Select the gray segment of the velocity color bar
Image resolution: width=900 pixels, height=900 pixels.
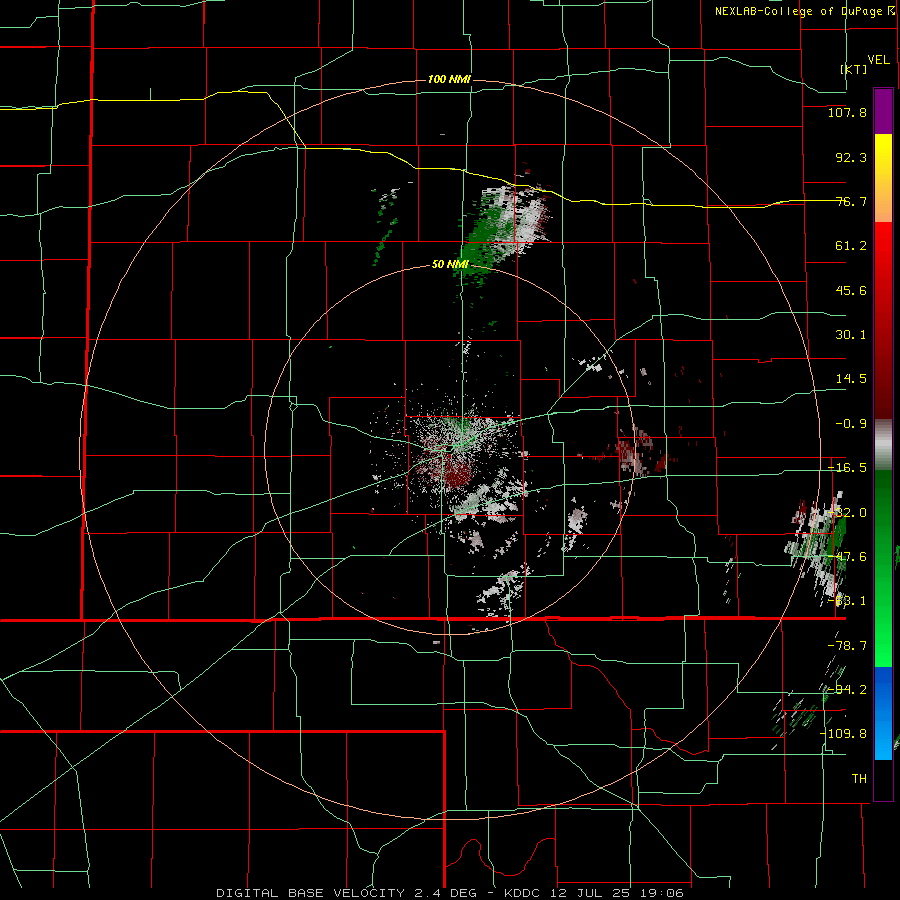pyautogui.click(x=883, y=445)
